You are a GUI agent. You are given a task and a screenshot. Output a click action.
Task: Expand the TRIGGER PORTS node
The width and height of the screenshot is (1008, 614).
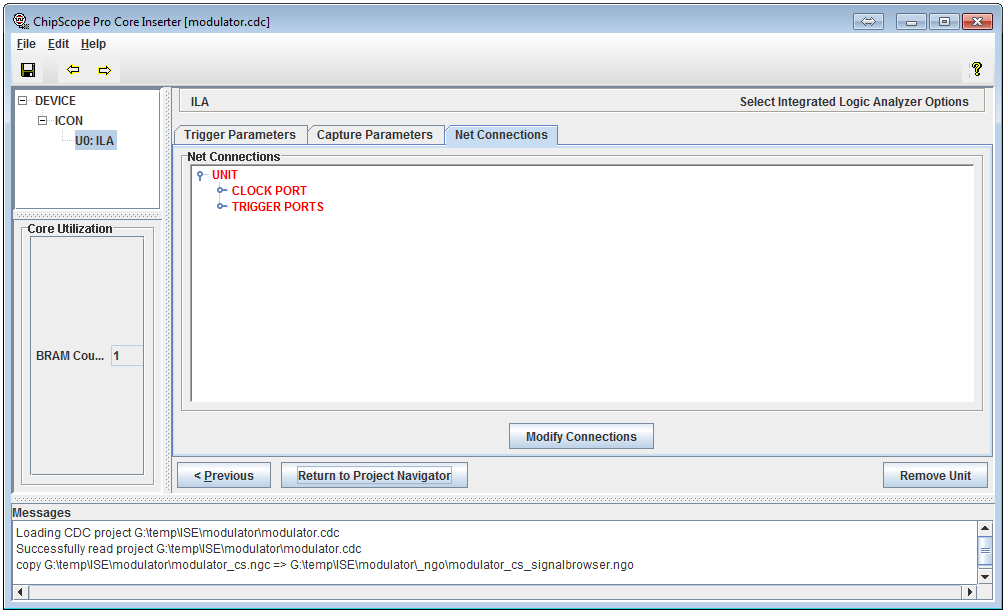(x=221, y=206)
